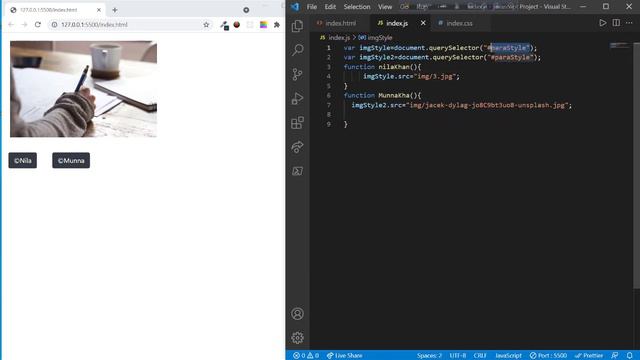Change the UTF-8 encoding selector

tap(458, 356)
